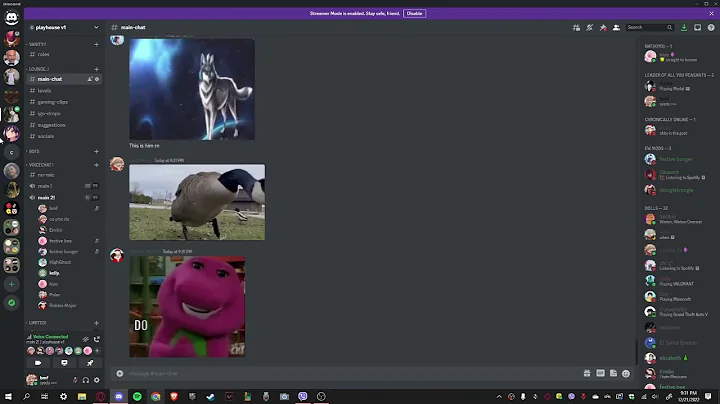Add channel to BOTS category

(x=96, y=152)
